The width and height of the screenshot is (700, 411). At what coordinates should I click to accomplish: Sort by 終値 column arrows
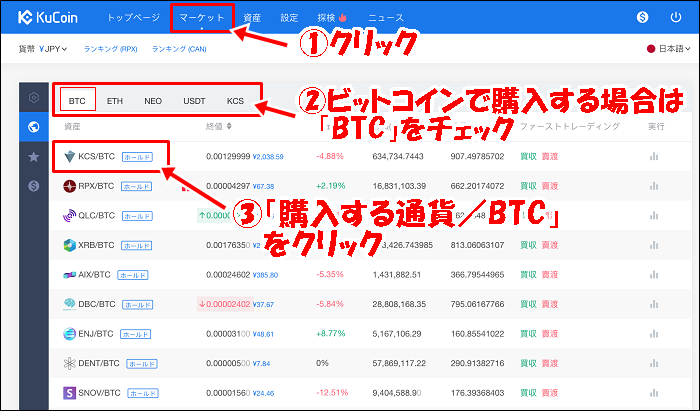point(229,126)
